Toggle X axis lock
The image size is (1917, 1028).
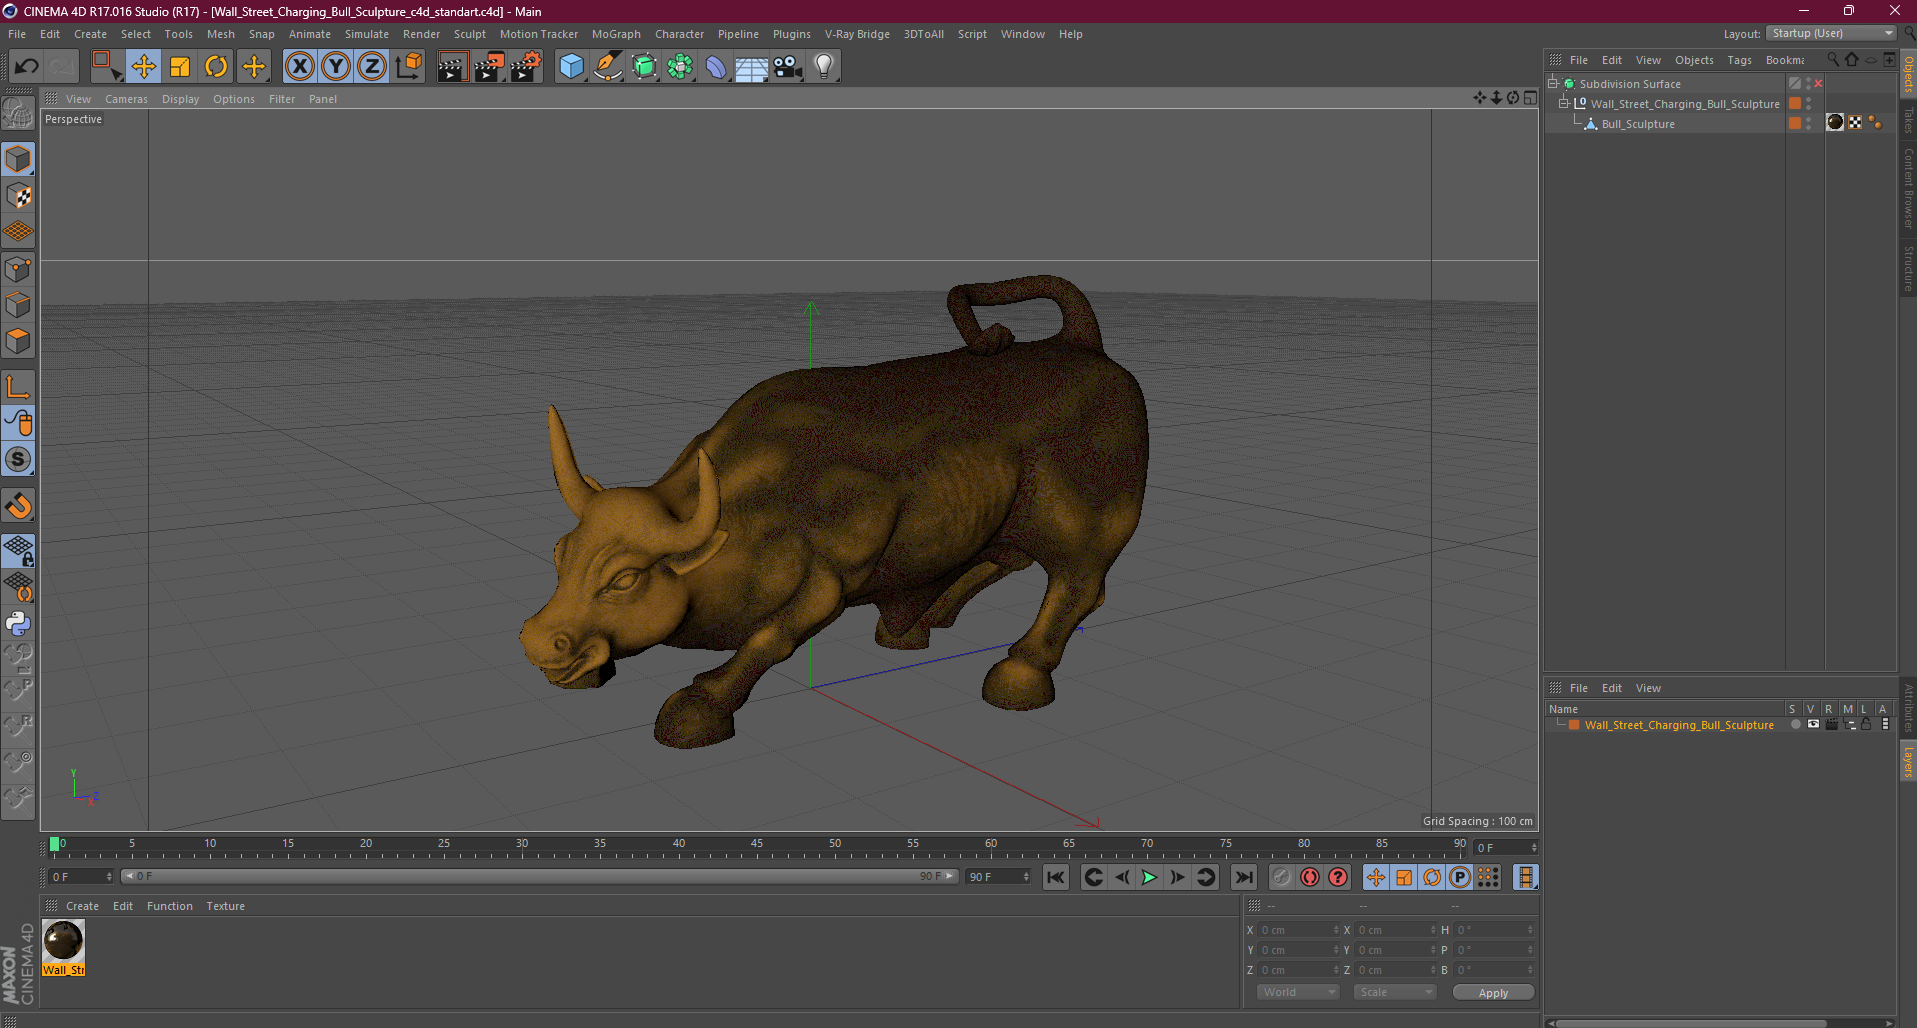click(x=299, y=67)
